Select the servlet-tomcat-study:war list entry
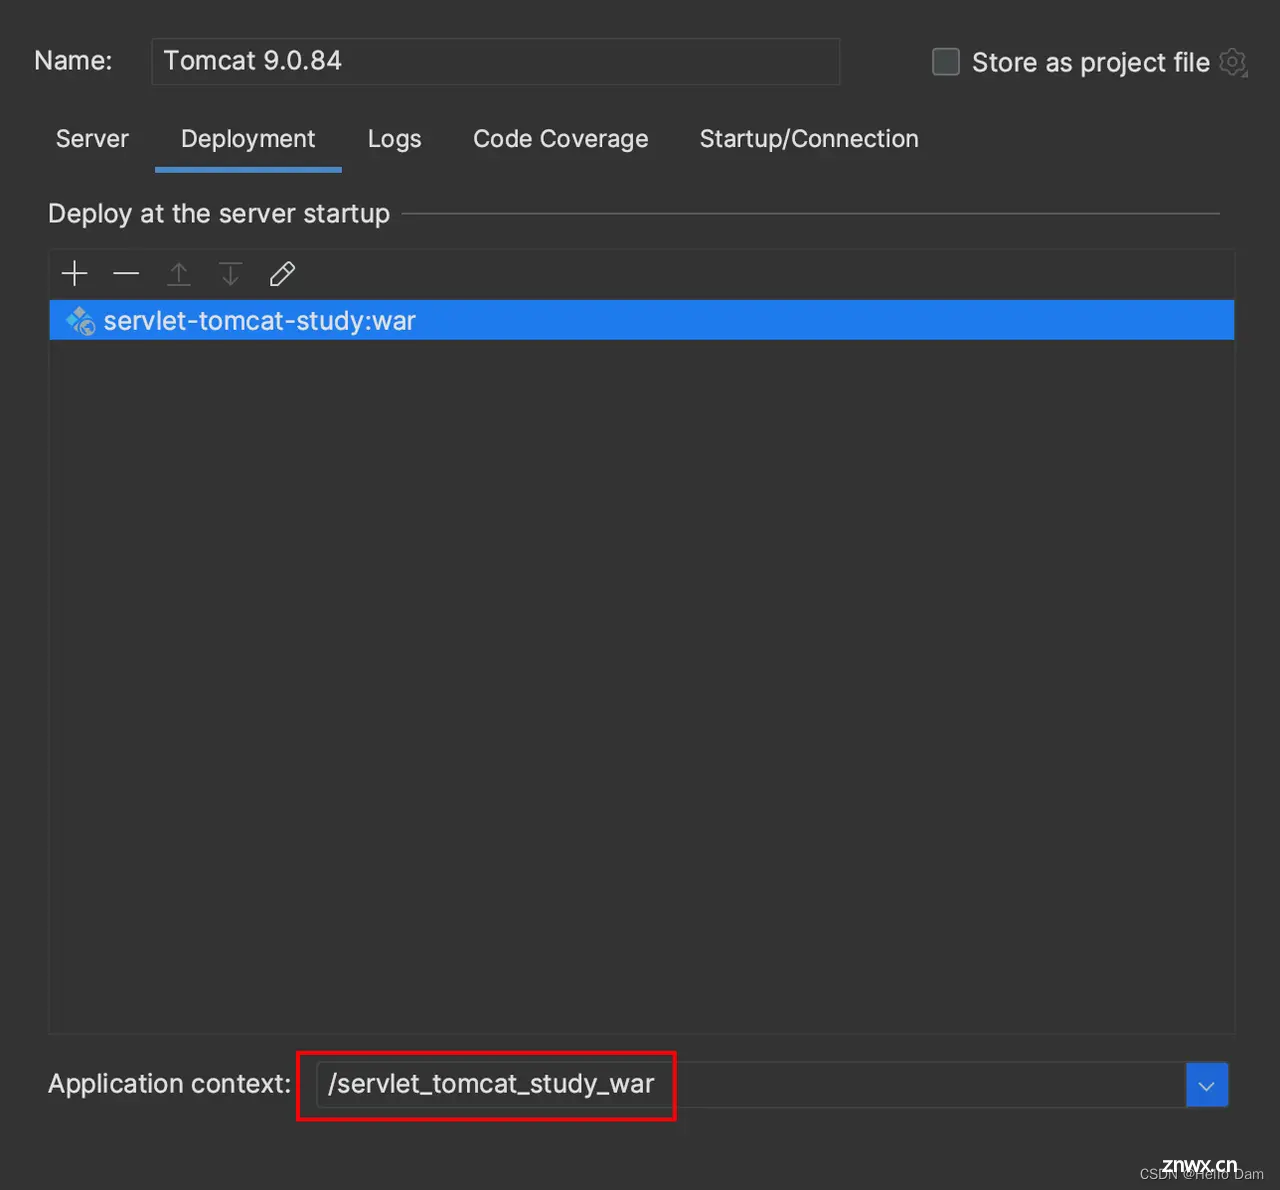 (x=642, y=320)
